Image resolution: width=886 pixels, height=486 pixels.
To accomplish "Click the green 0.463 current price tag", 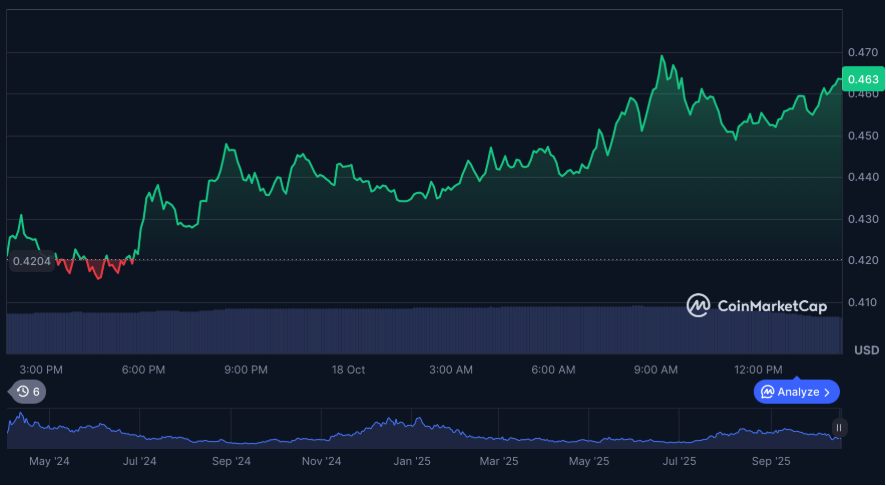I will click(x=862, y=79).
